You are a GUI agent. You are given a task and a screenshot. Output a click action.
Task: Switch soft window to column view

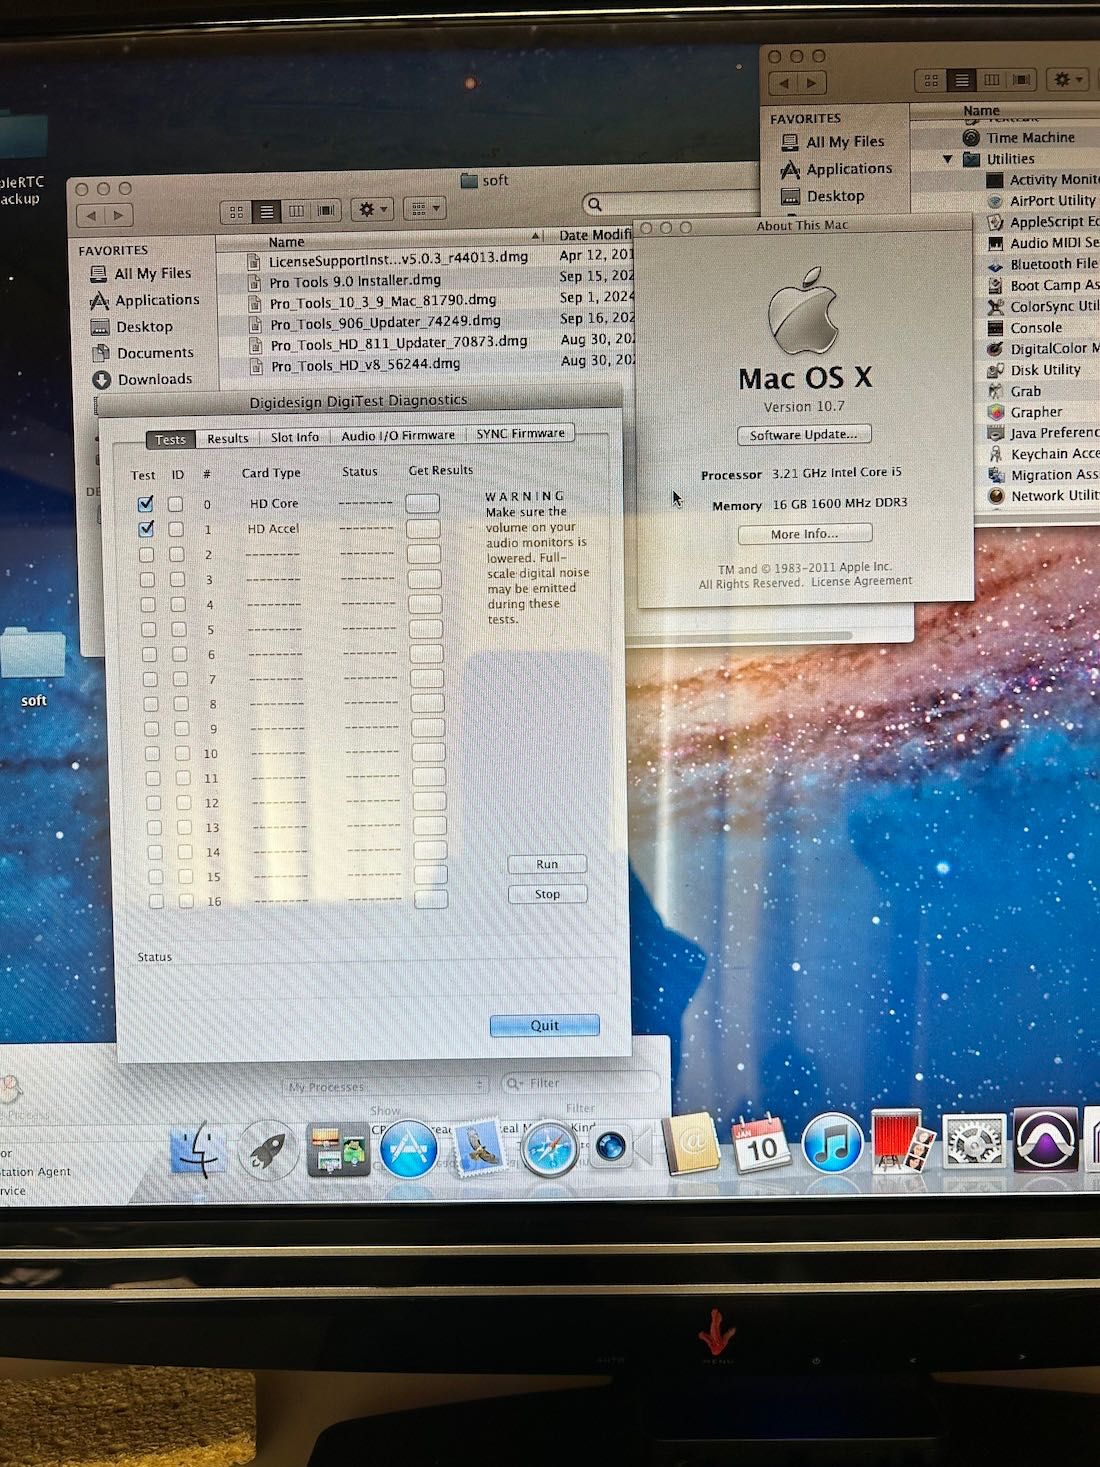pos(297,211)
